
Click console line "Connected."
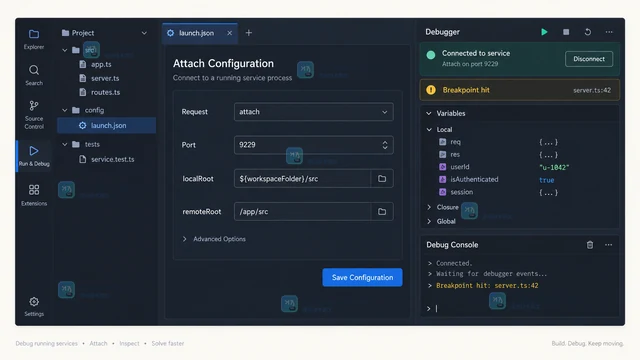point(454,263)
